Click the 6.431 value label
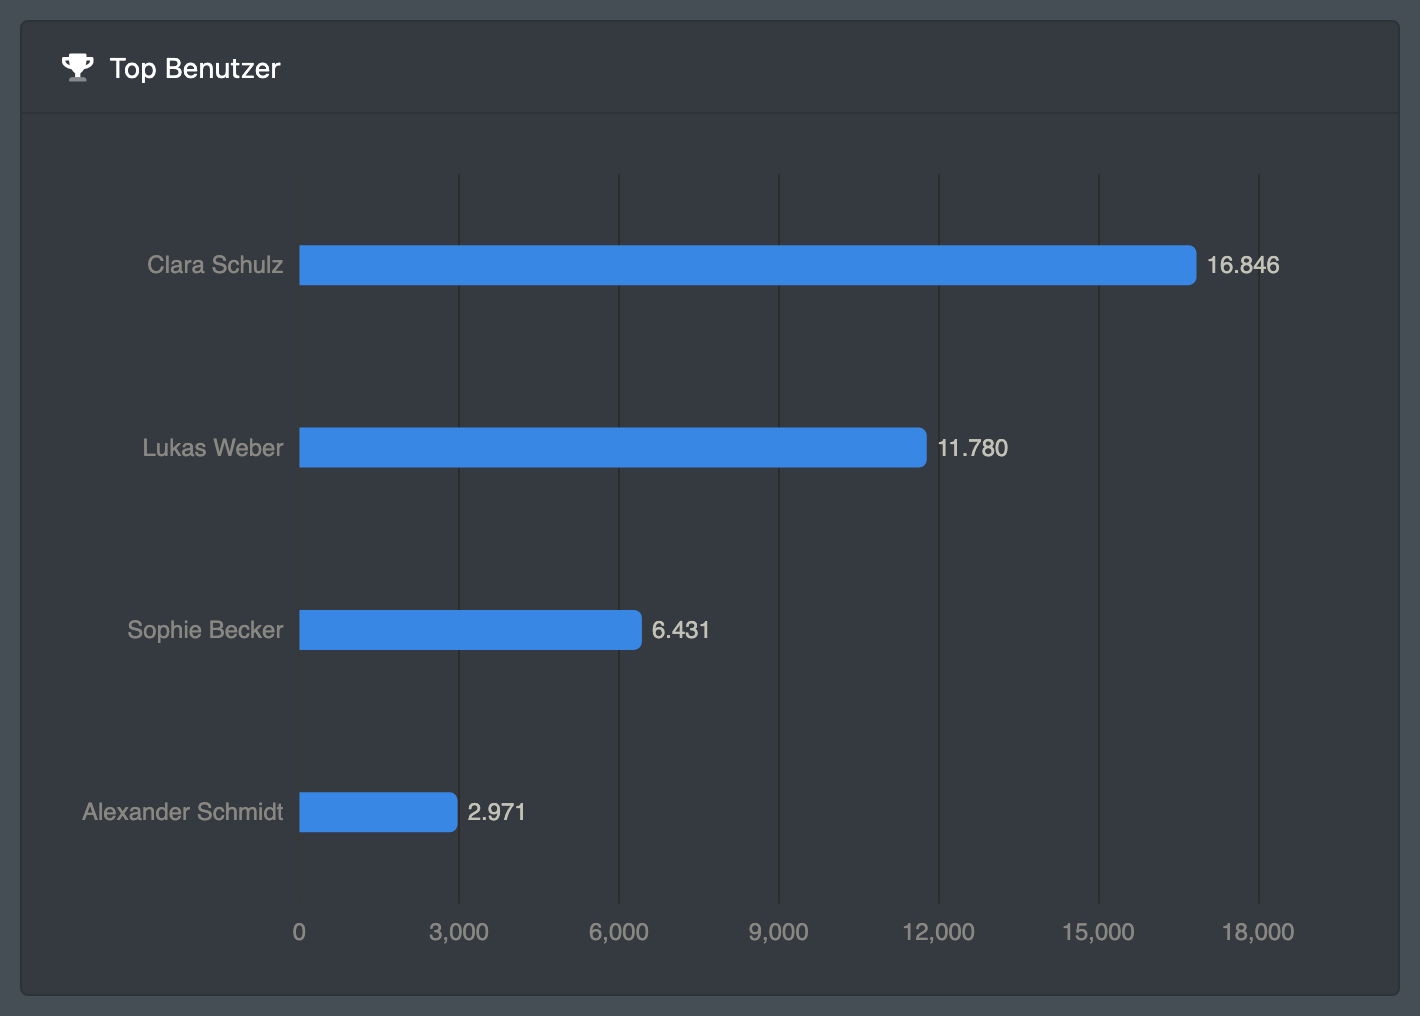Image resolution: width=1420 pixels, height=1016 pixels. click(681, 630)
